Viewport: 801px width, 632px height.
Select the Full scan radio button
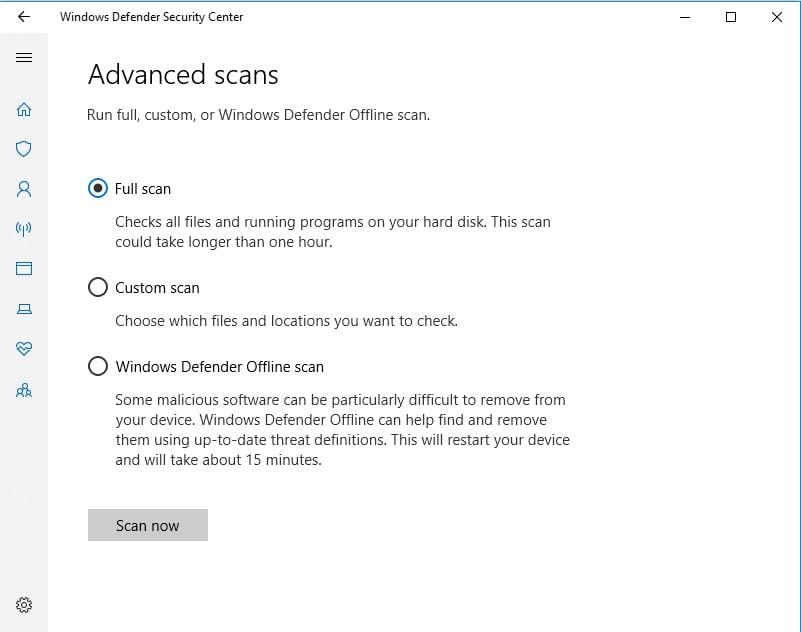(x=98, y=188)
